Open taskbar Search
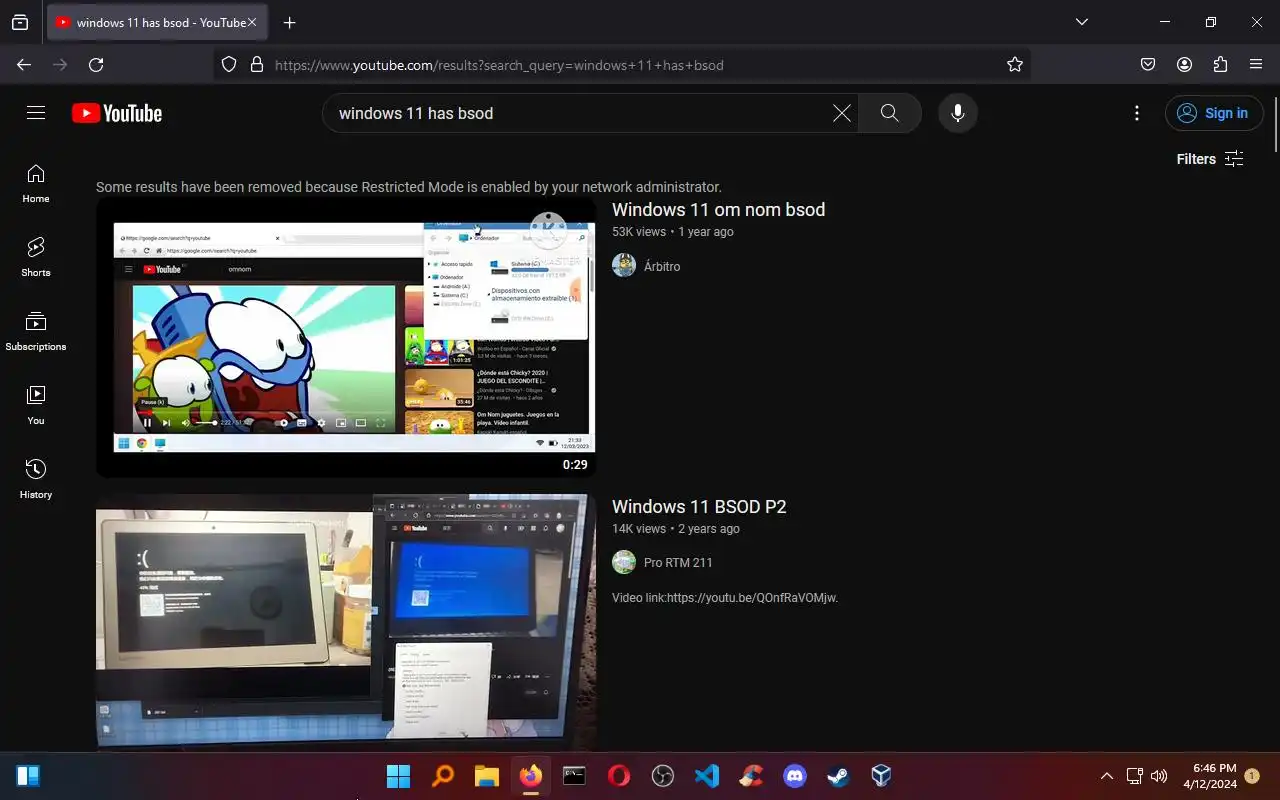 442,775
